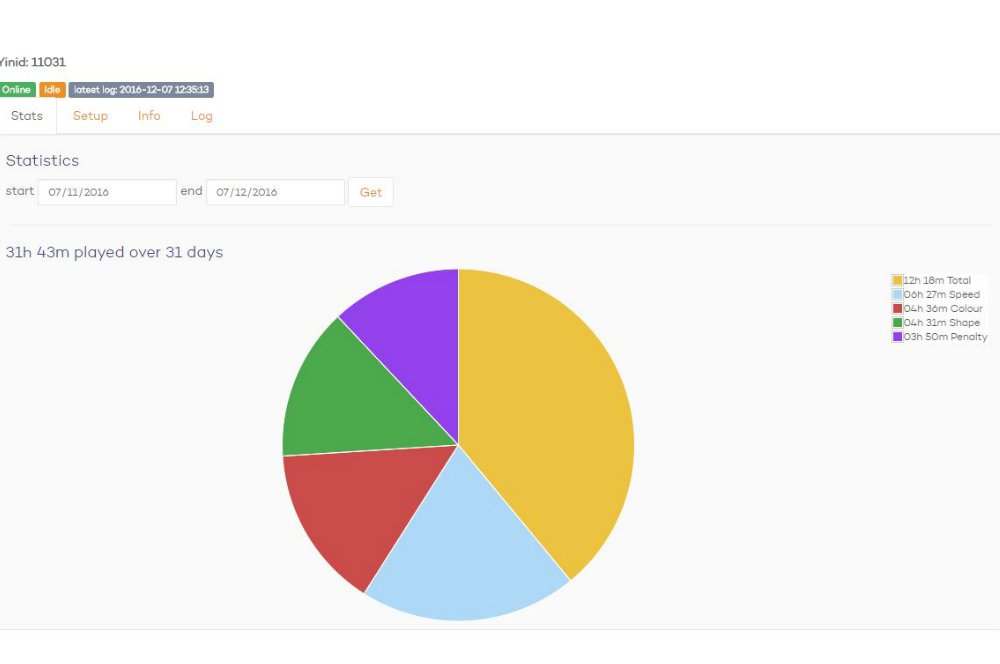Focus the end date input field

(275, 192)
